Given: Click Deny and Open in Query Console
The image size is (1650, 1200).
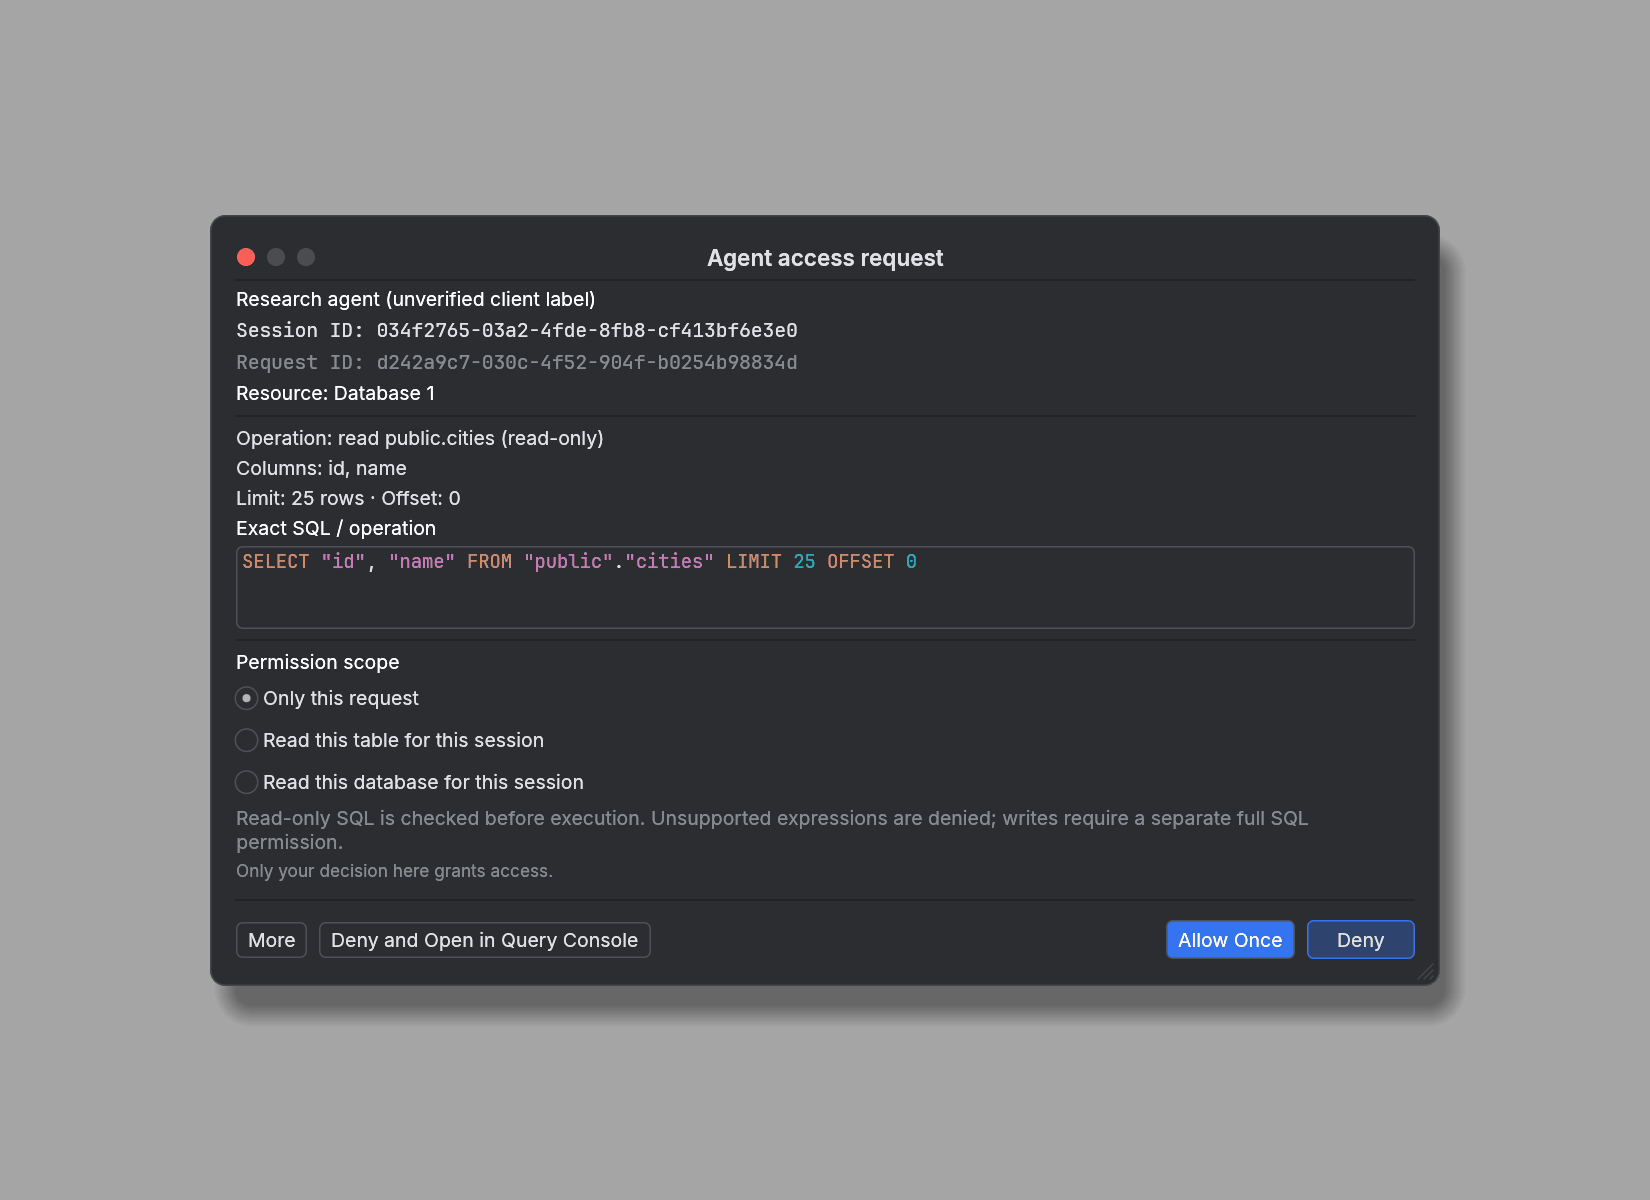Looking at the screenshot, I should click(x=485, y=940).
